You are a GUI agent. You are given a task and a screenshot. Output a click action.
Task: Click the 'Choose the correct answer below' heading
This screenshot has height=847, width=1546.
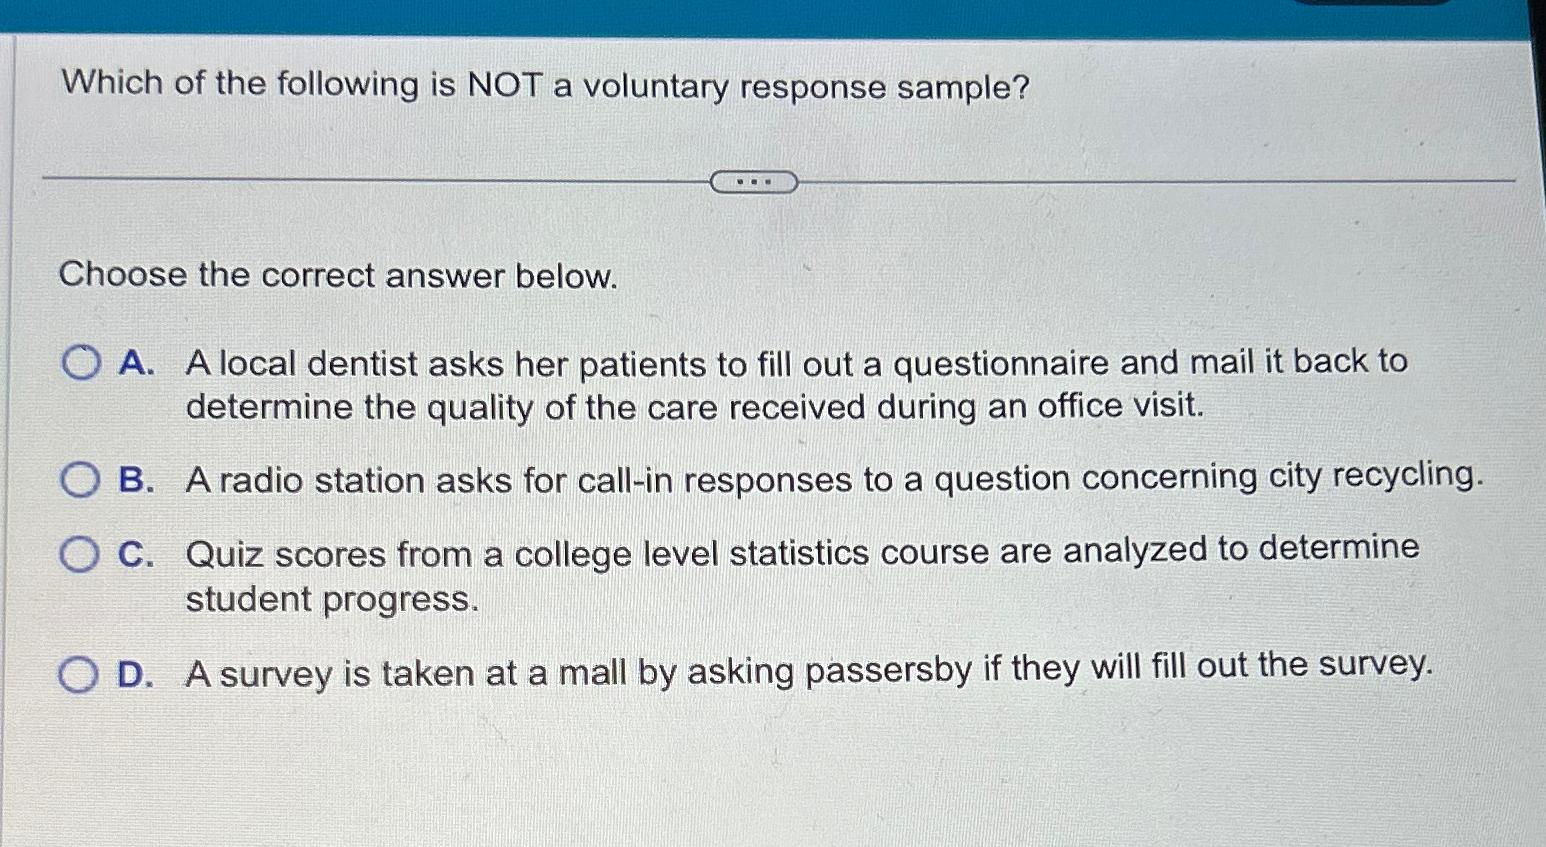click(338, 277)
